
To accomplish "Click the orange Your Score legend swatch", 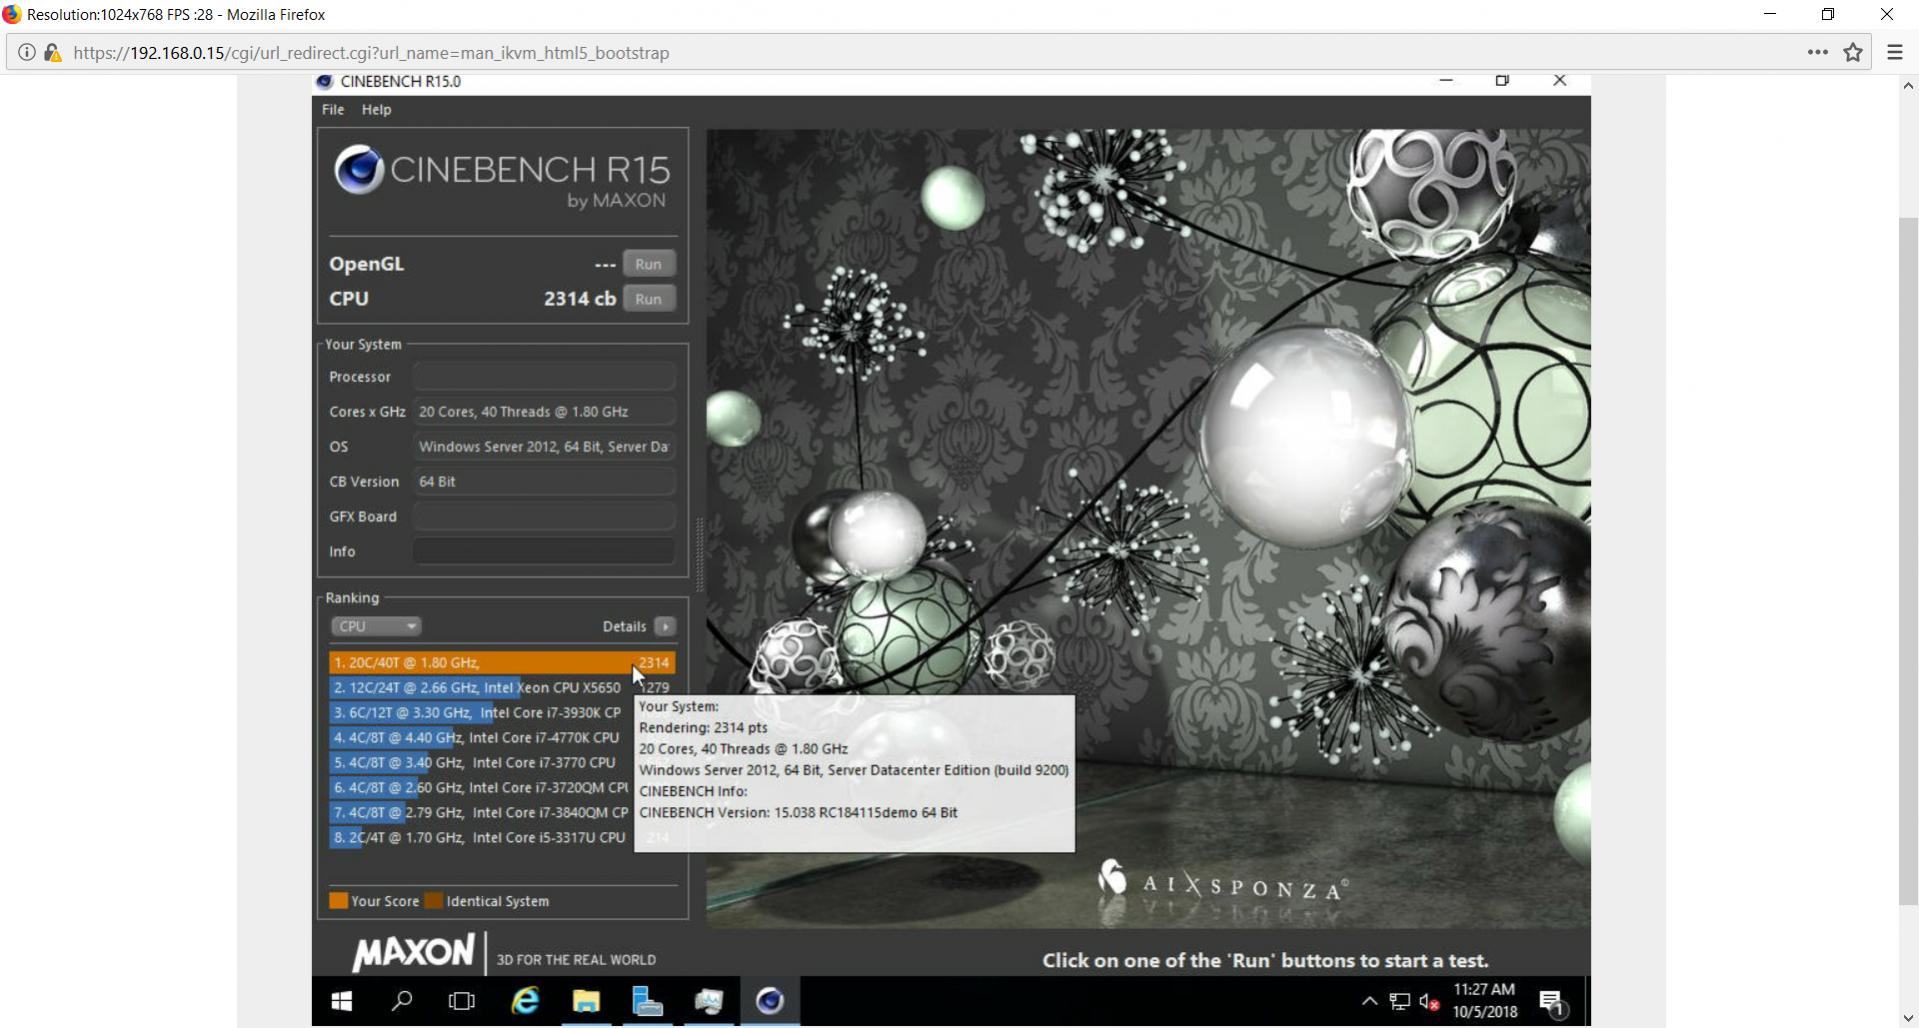I will 339,901.
